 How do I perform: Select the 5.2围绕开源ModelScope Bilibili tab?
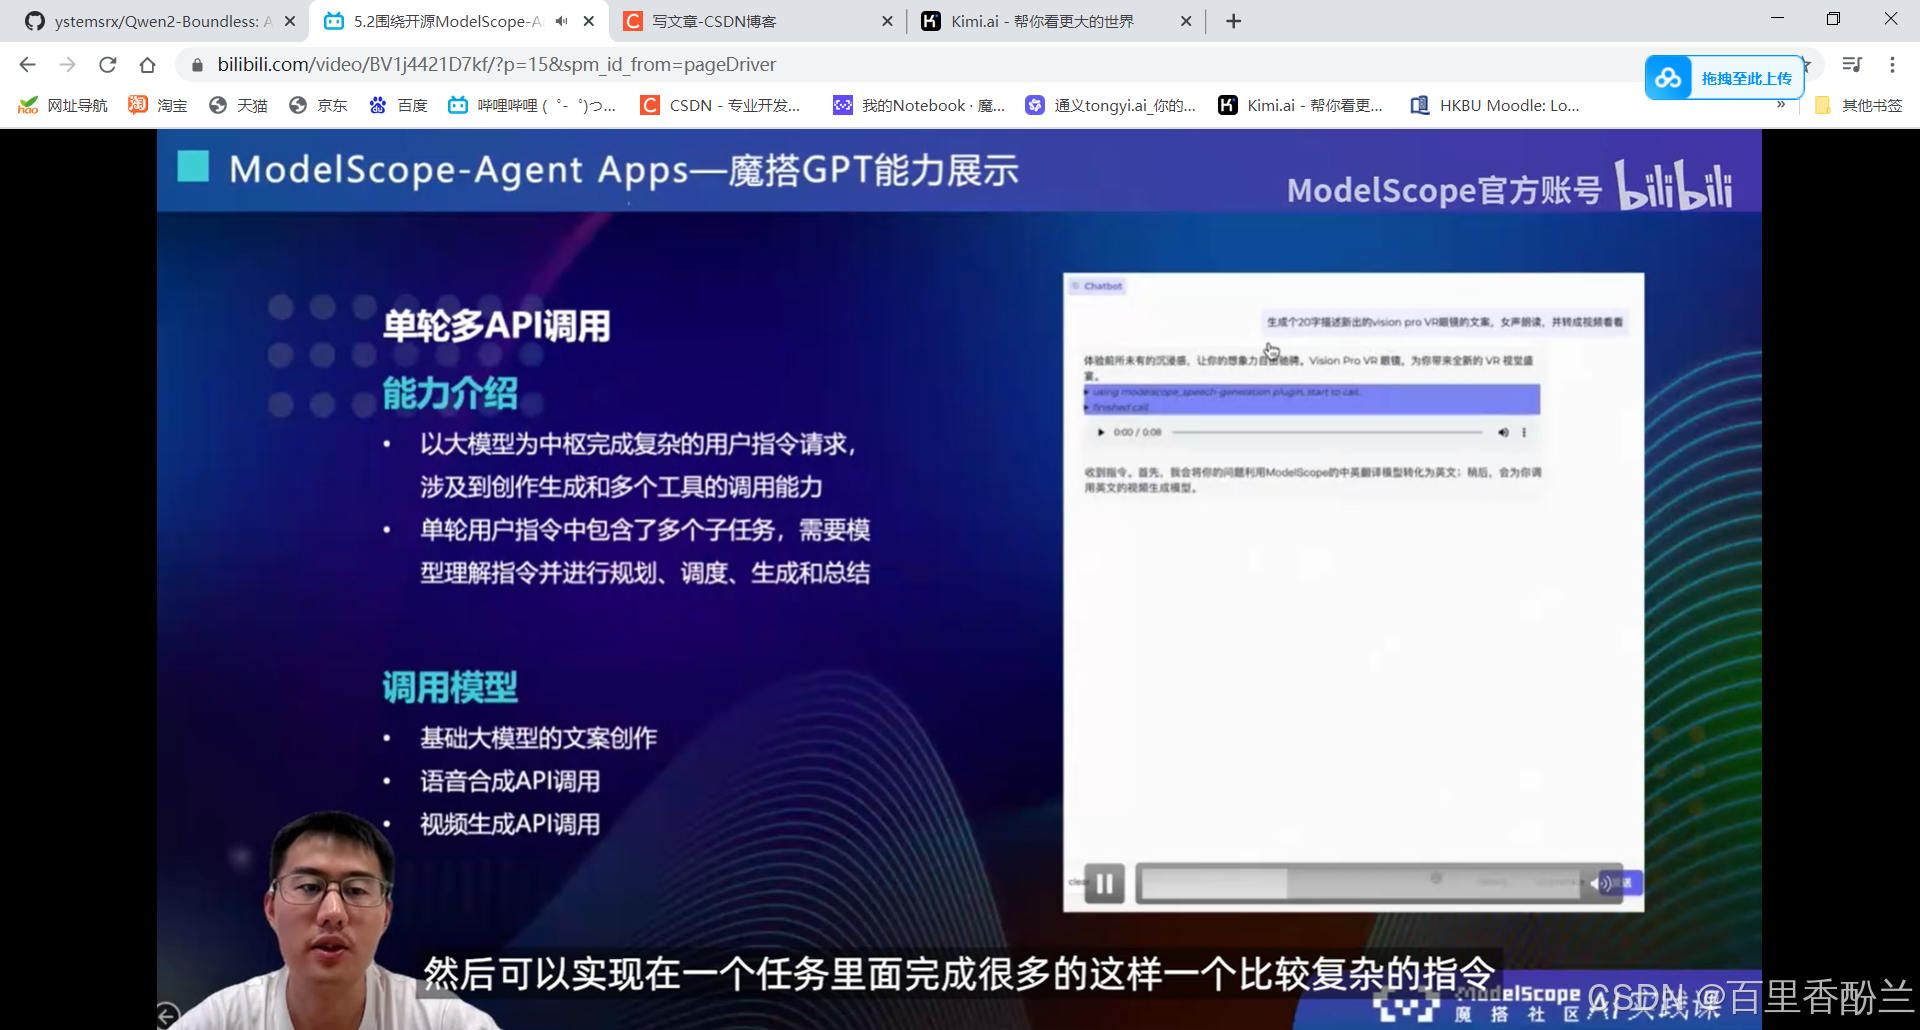tap(433, 21)
